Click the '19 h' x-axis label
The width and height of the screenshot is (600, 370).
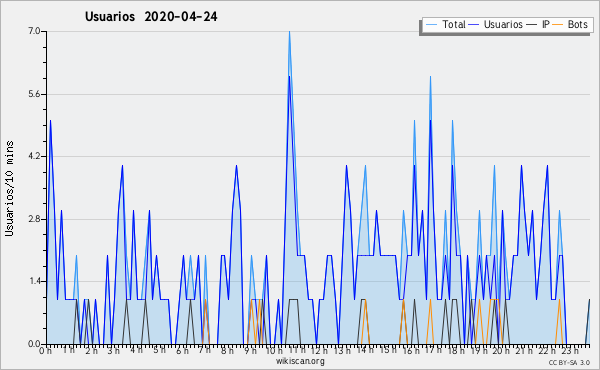(x=478, y=351)
